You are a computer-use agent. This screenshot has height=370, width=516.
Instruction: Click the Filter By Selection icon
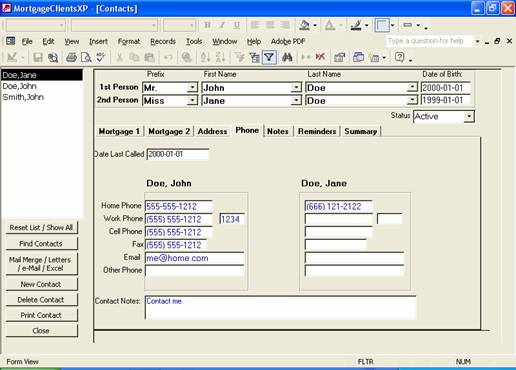[x=239, y=57]
